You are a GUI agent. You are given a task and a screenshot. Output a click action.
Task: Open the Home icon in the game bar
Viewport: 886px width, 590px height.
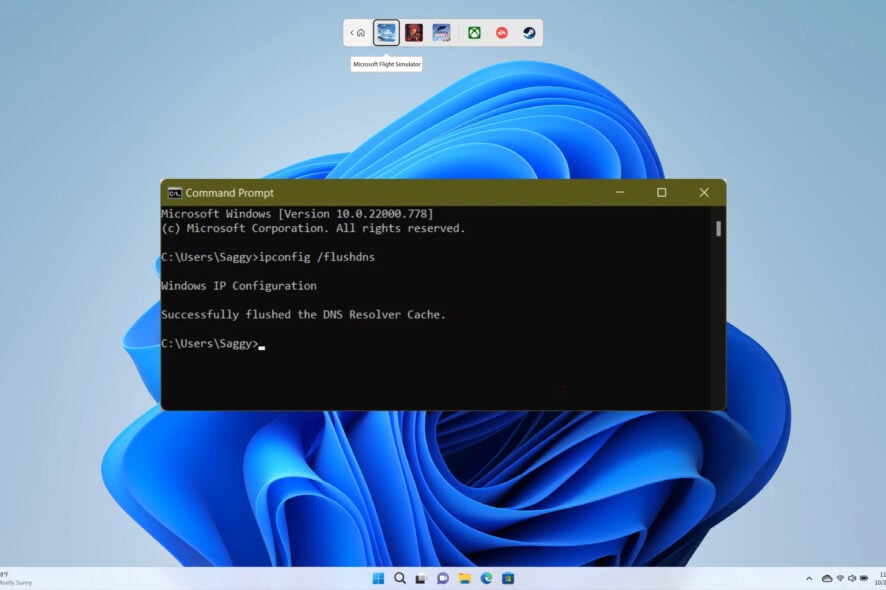tap(361, 31)
